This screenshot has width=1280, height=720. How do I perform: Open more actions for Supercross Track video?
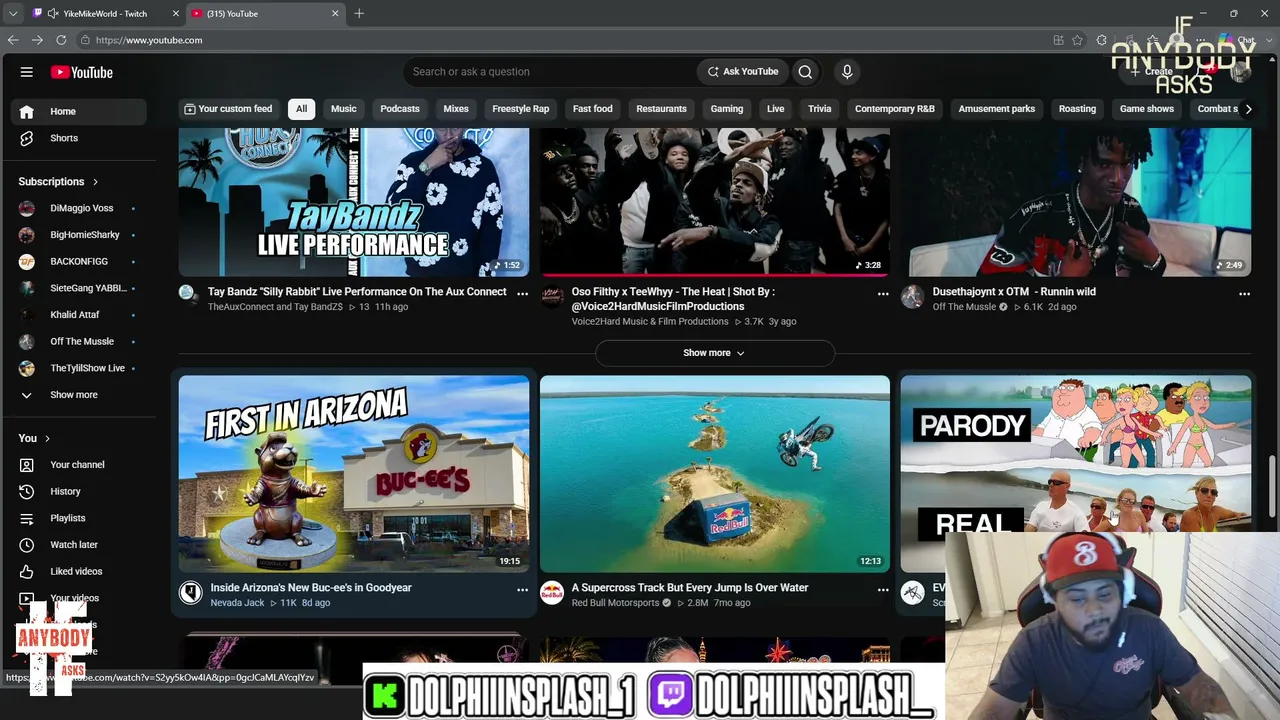click(883, 590)
